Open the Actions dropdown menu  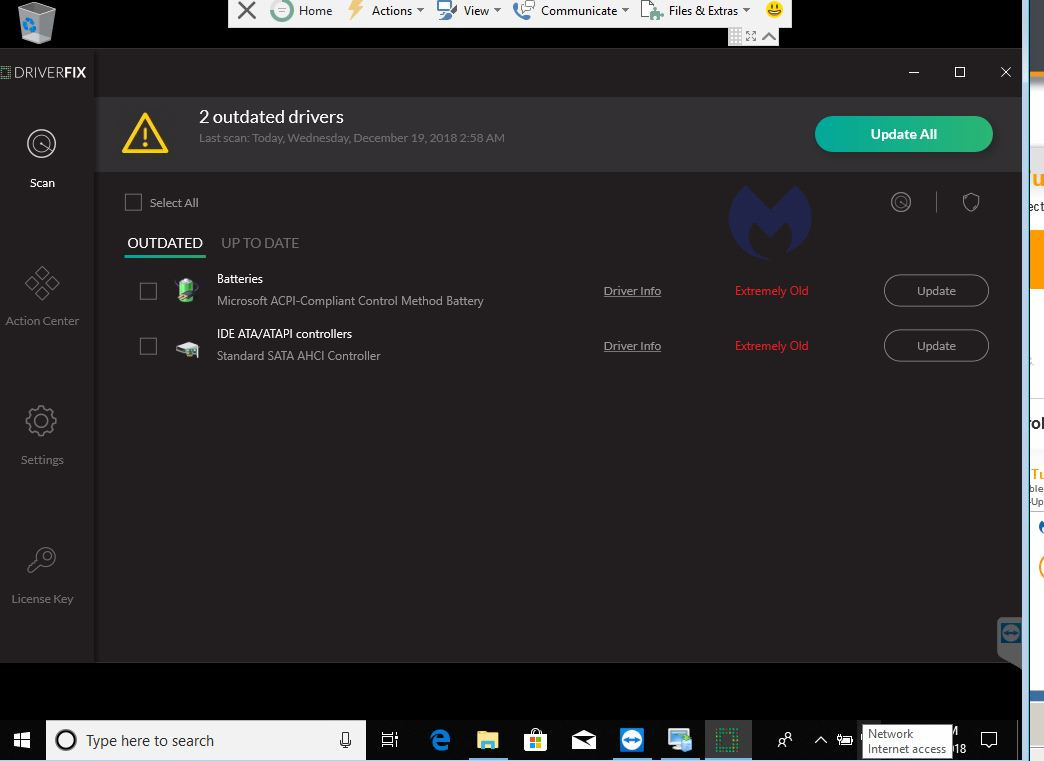pyautogui.click(x=387, y=11)
